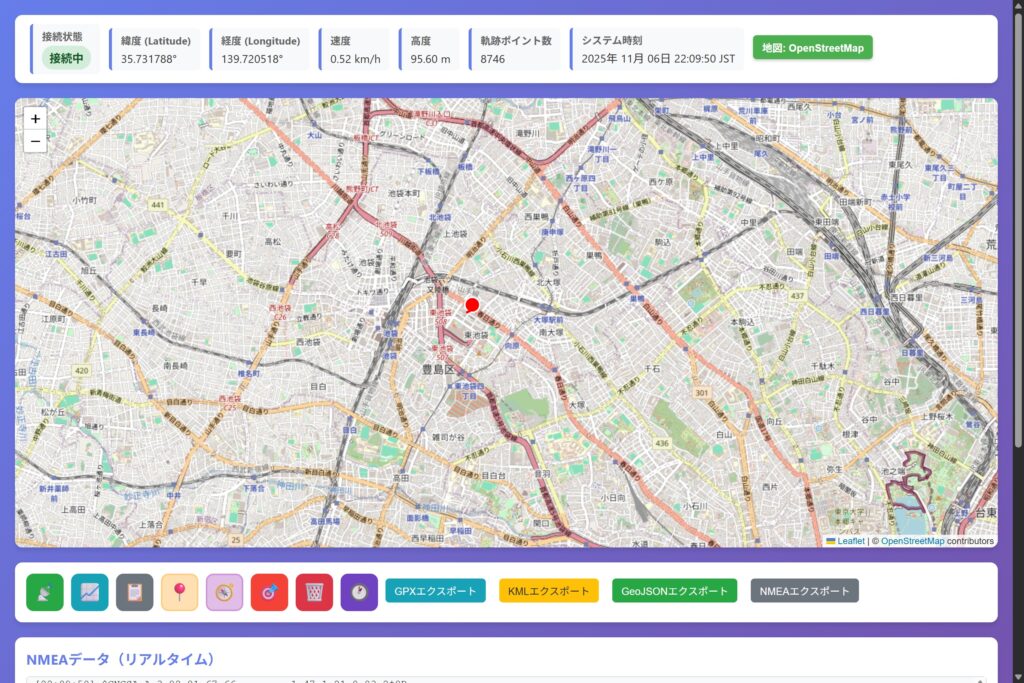Screen dimensions: 1024x683
Task: Toggle the purple compass button
Action: [225, 592]
